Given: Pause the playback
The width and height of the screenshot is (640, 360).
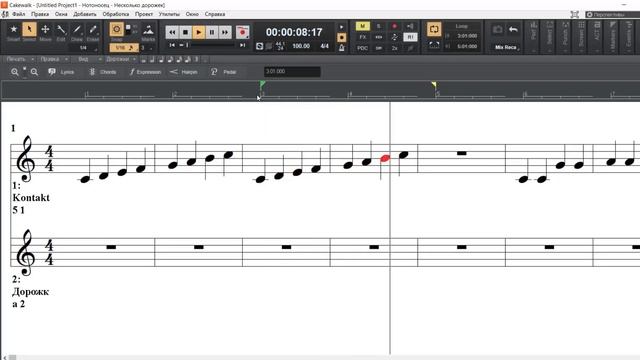Looking at the screenshot, I should pyautogui.click(x=212, y=32).
